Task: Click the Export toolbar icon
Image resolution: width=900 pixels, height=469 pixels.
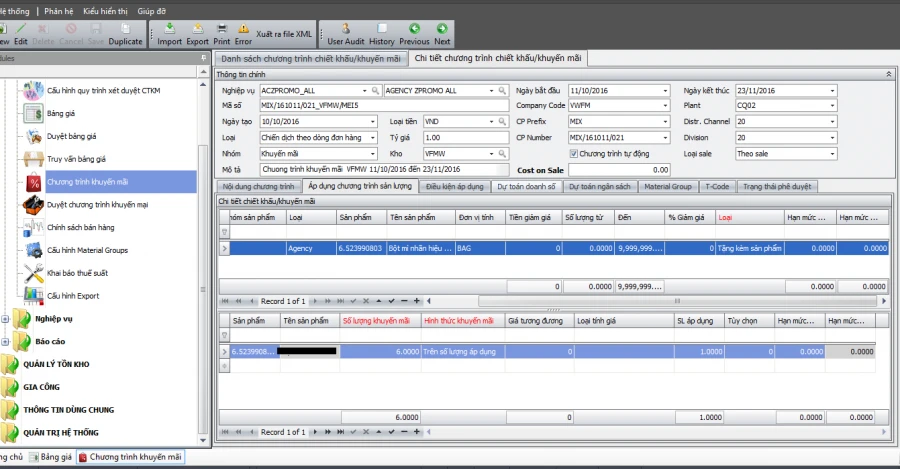Action: (x=197, y=28)
